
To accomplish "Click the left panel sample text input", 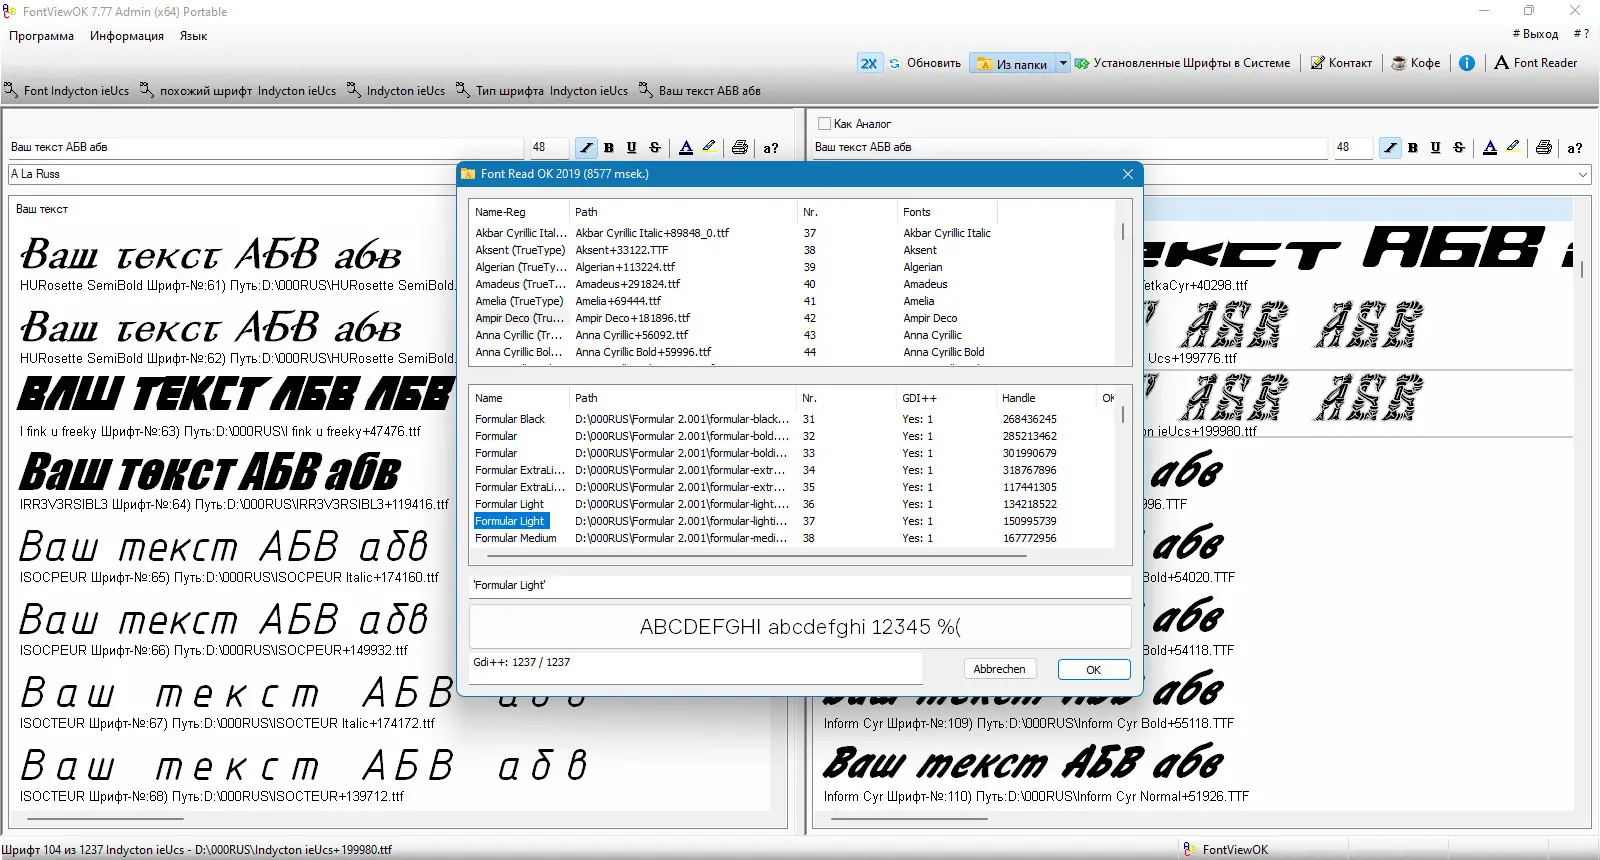I will (x=265, y=147).
